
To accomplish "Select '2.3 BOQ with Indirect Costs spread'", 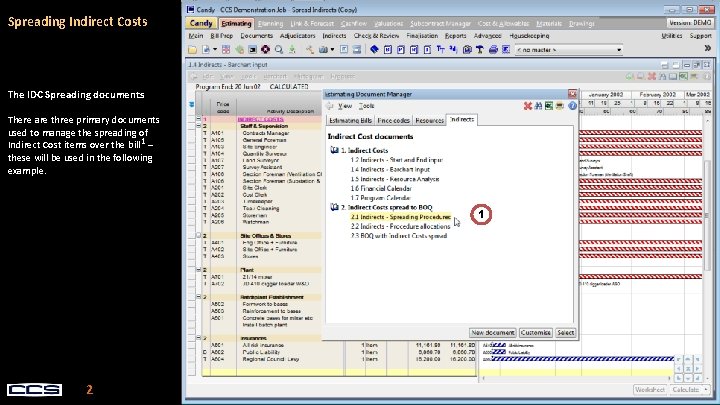I will [x=399, y=236].
